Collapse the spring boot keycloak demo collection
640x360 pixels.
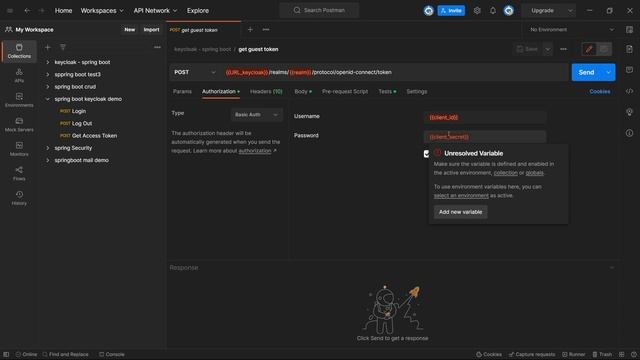[x=48, y=99]
